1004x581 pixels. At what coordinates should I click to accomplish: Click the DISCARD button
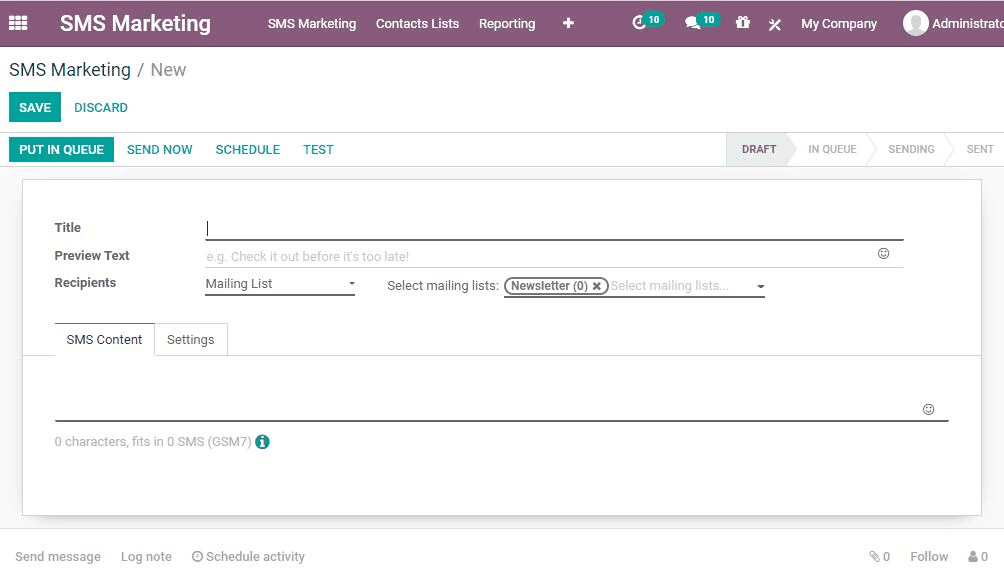tap(101, 108)
